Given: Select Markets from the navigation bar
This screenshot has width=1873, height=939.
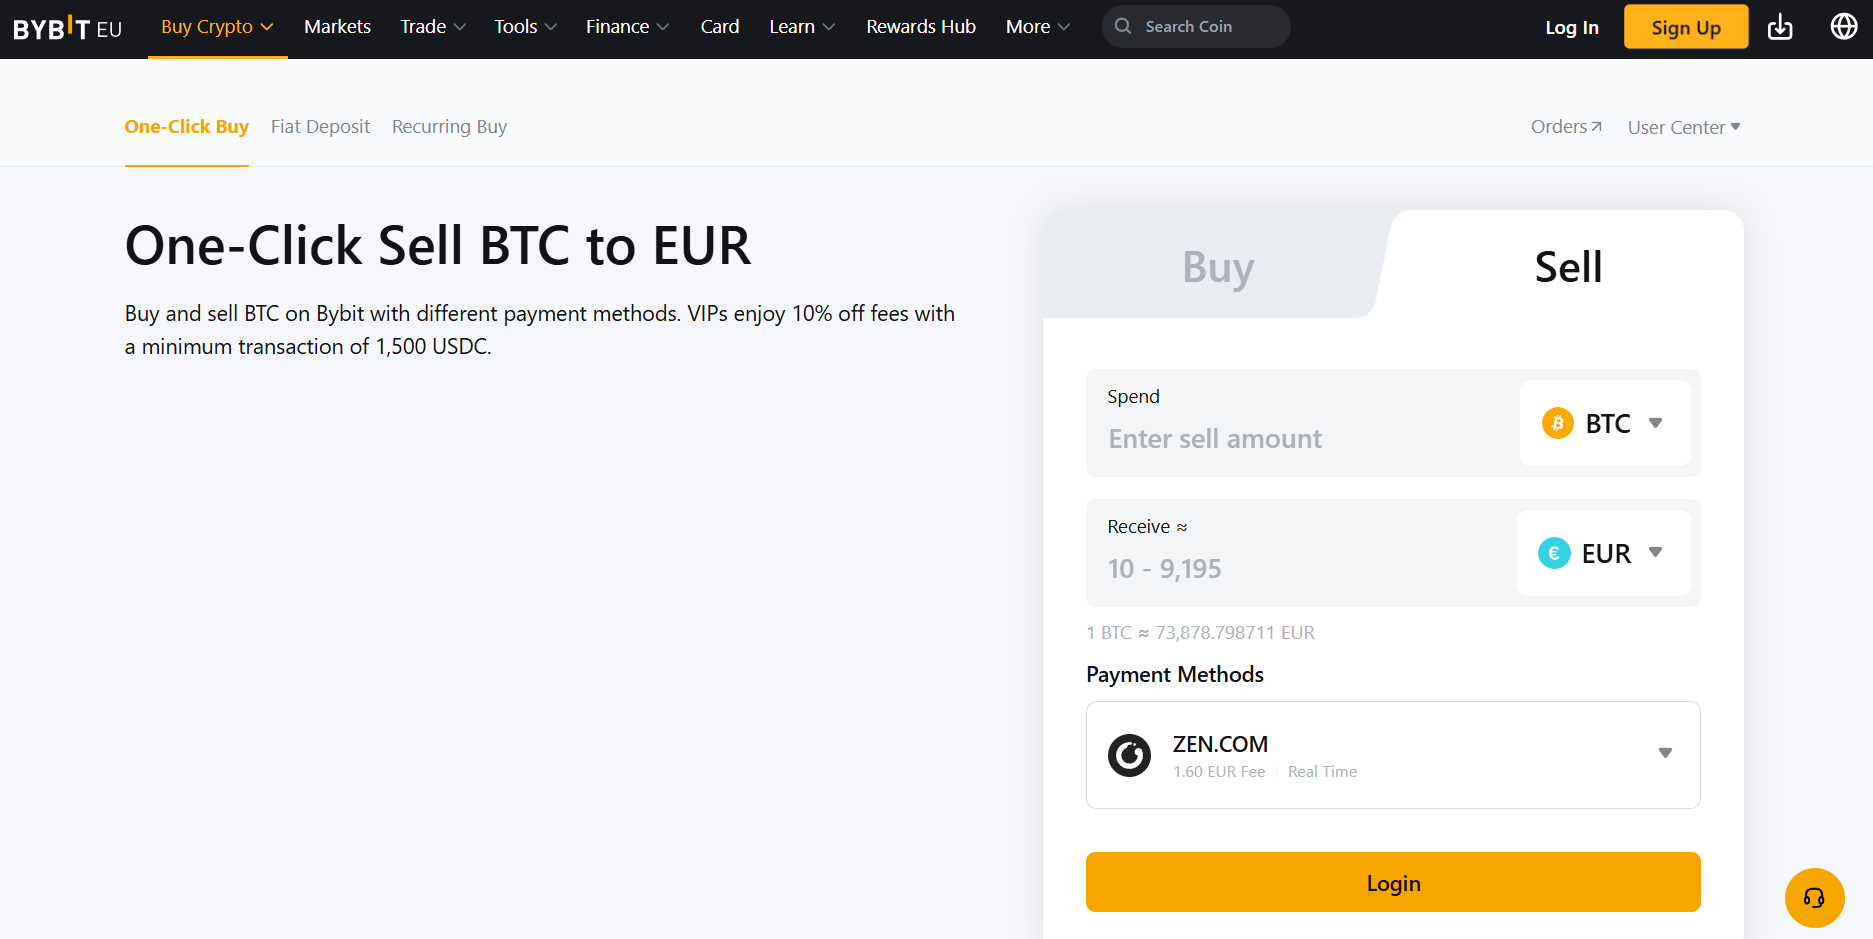Looking at the screenshot, I should coord(337,26).
